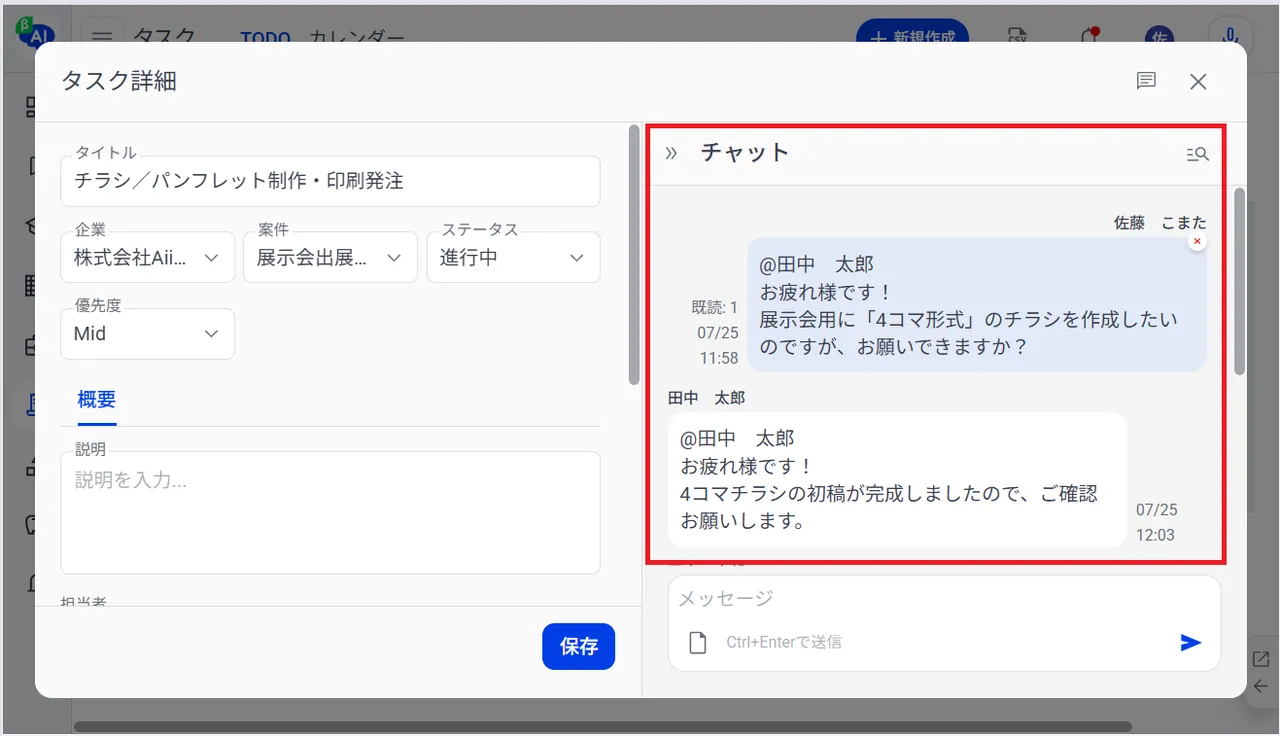Screen dimensions: 1280x736
Task: Click the 12:03 message timestamp
Action: [1155, 535]
